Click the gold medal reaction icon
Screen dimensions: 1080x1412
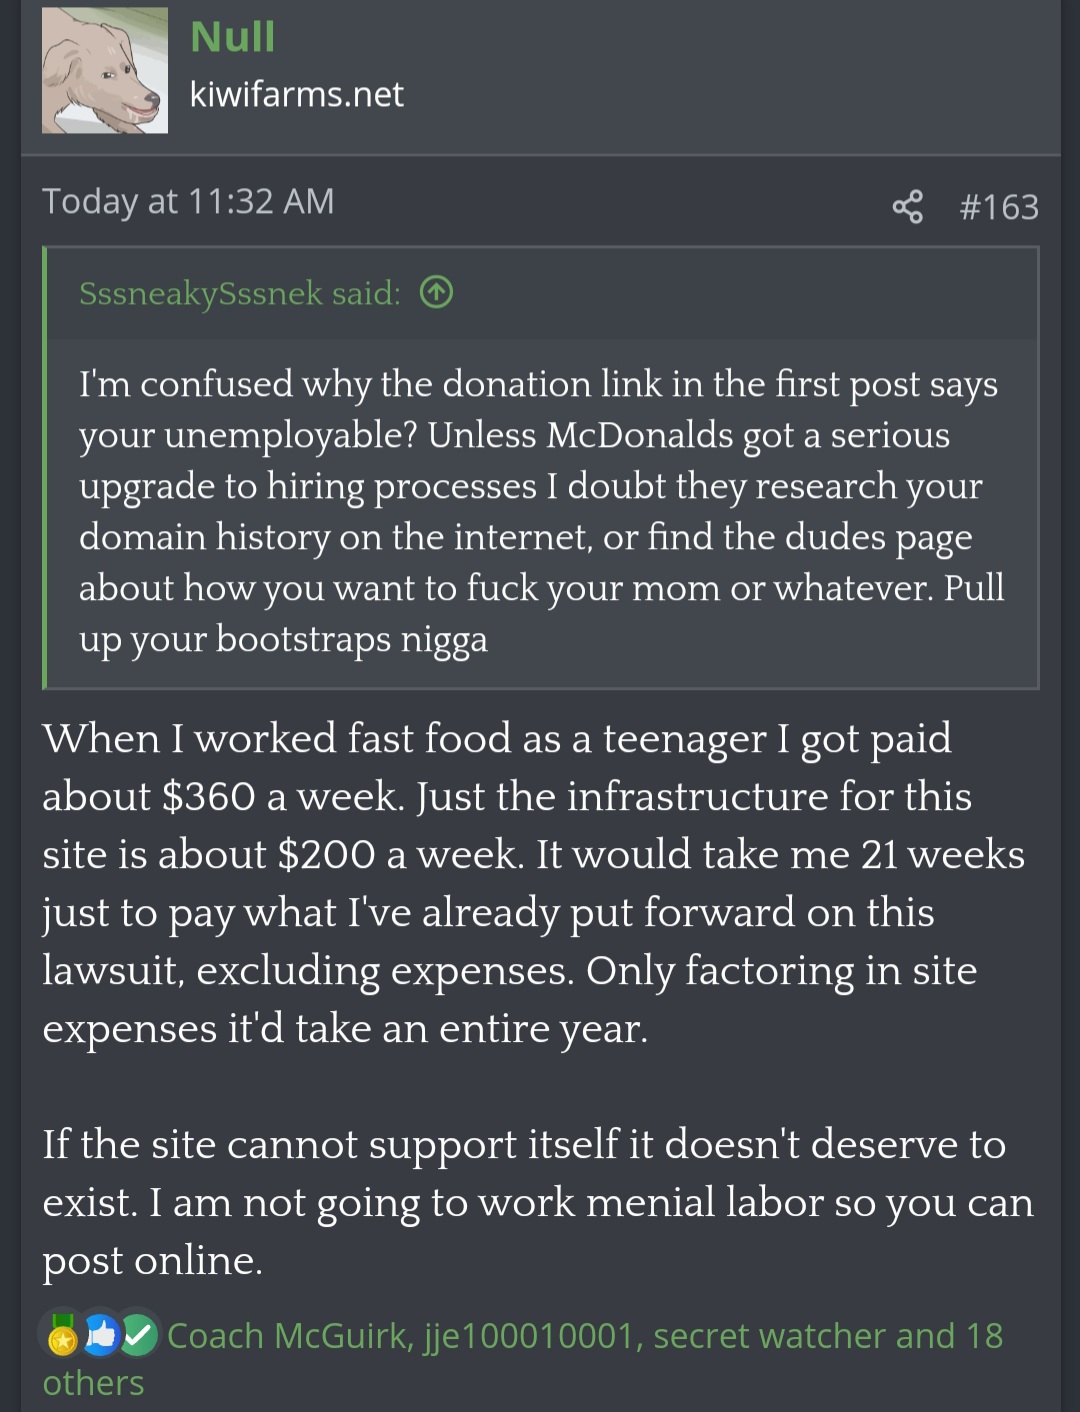point(62,1336)
